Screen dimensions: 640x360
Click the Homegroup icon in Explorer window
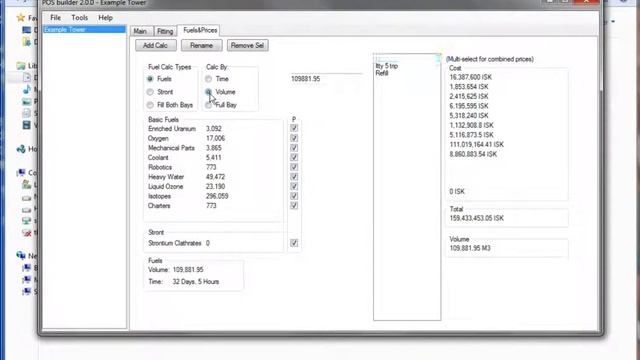click(21, 149)
